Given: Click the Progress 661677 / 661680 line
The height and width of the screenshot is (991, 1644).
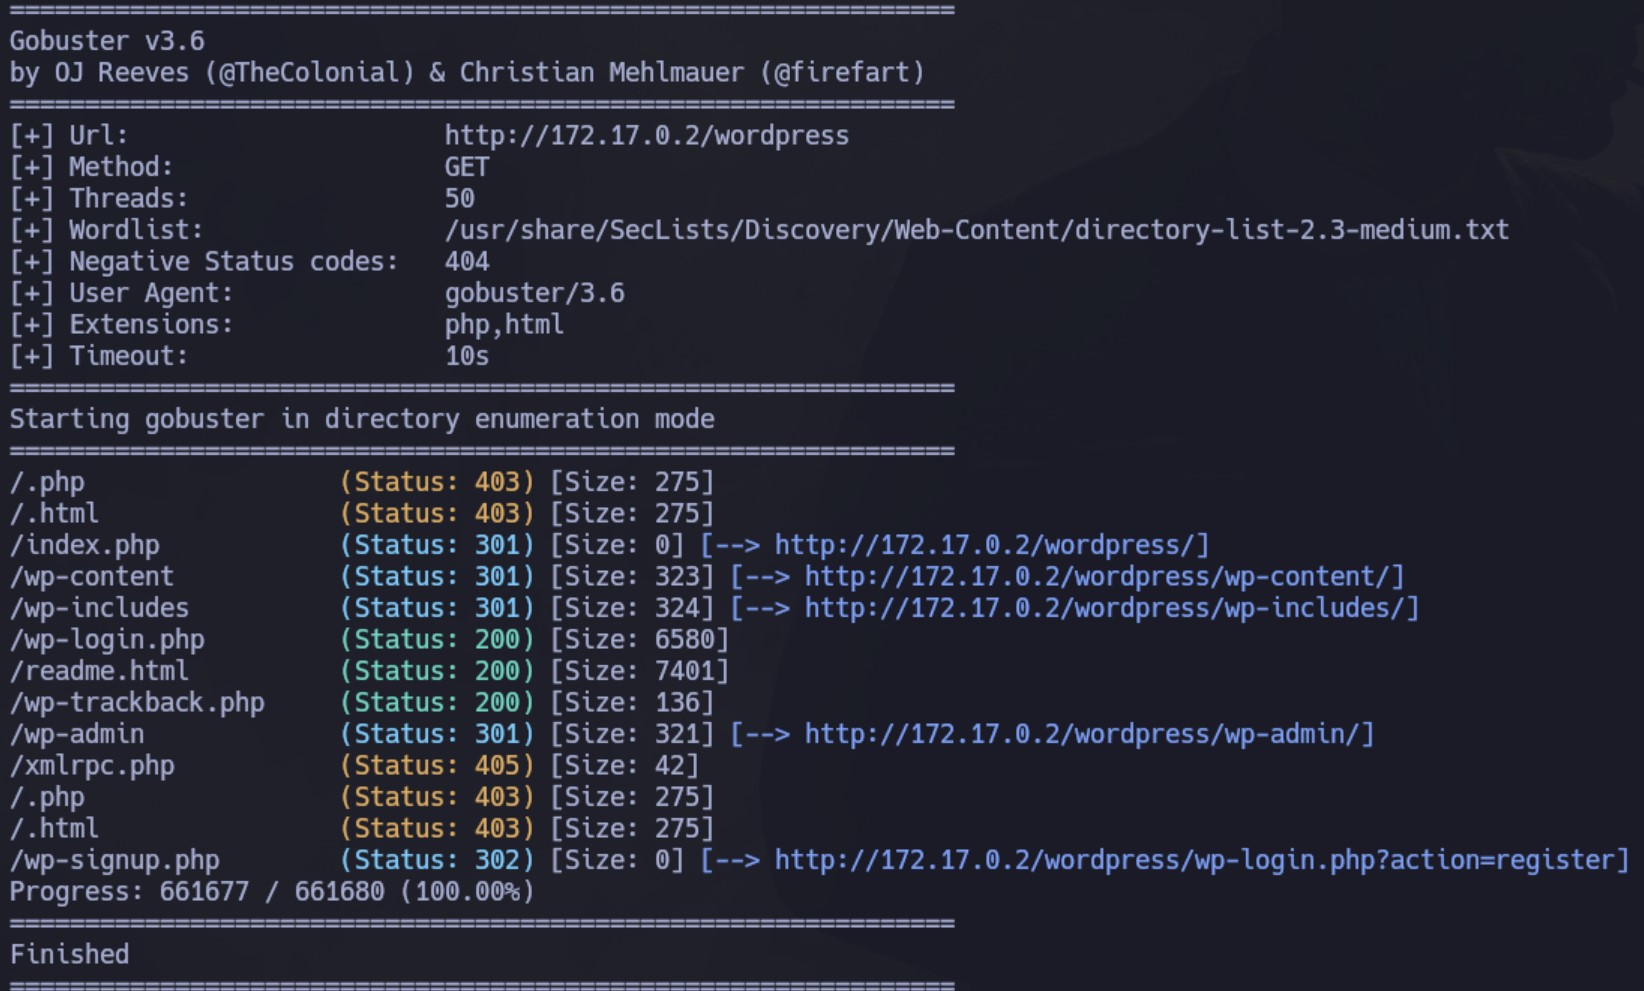Looking at the screenshot, I should [x=272, y=891].
